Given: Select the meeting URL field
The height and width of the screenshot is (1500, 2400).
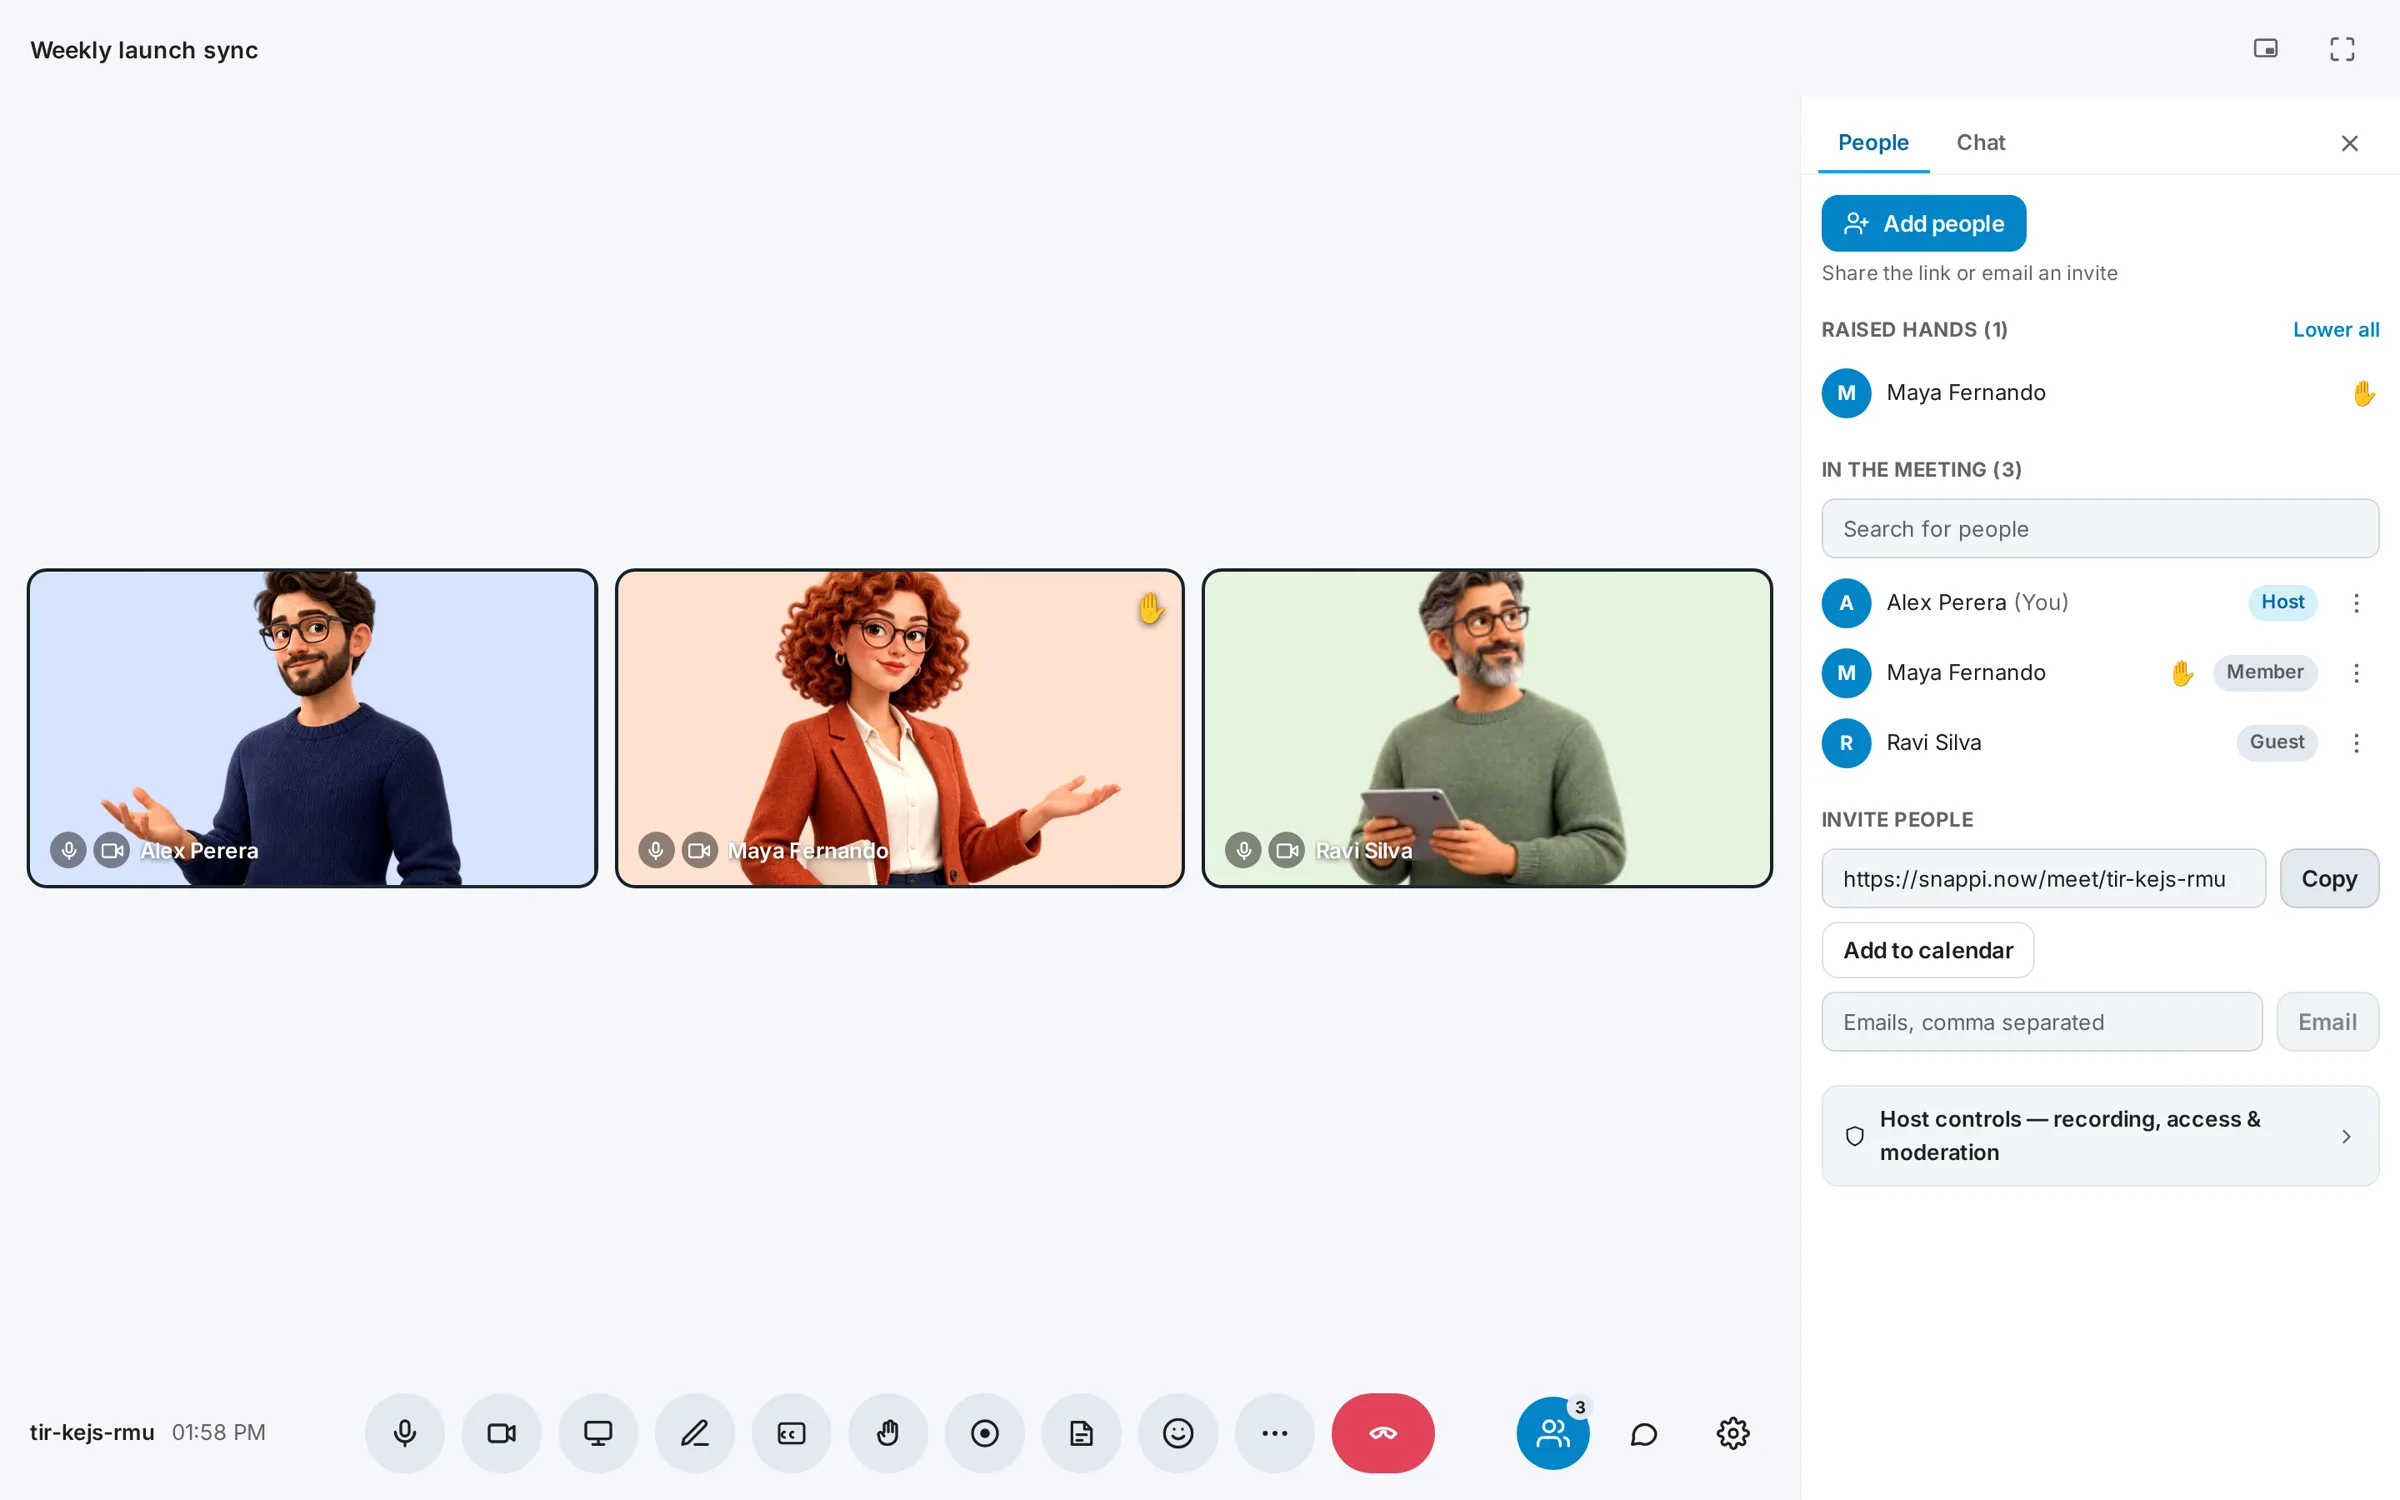Looking at the screenshot, I should click(2043, 879).
